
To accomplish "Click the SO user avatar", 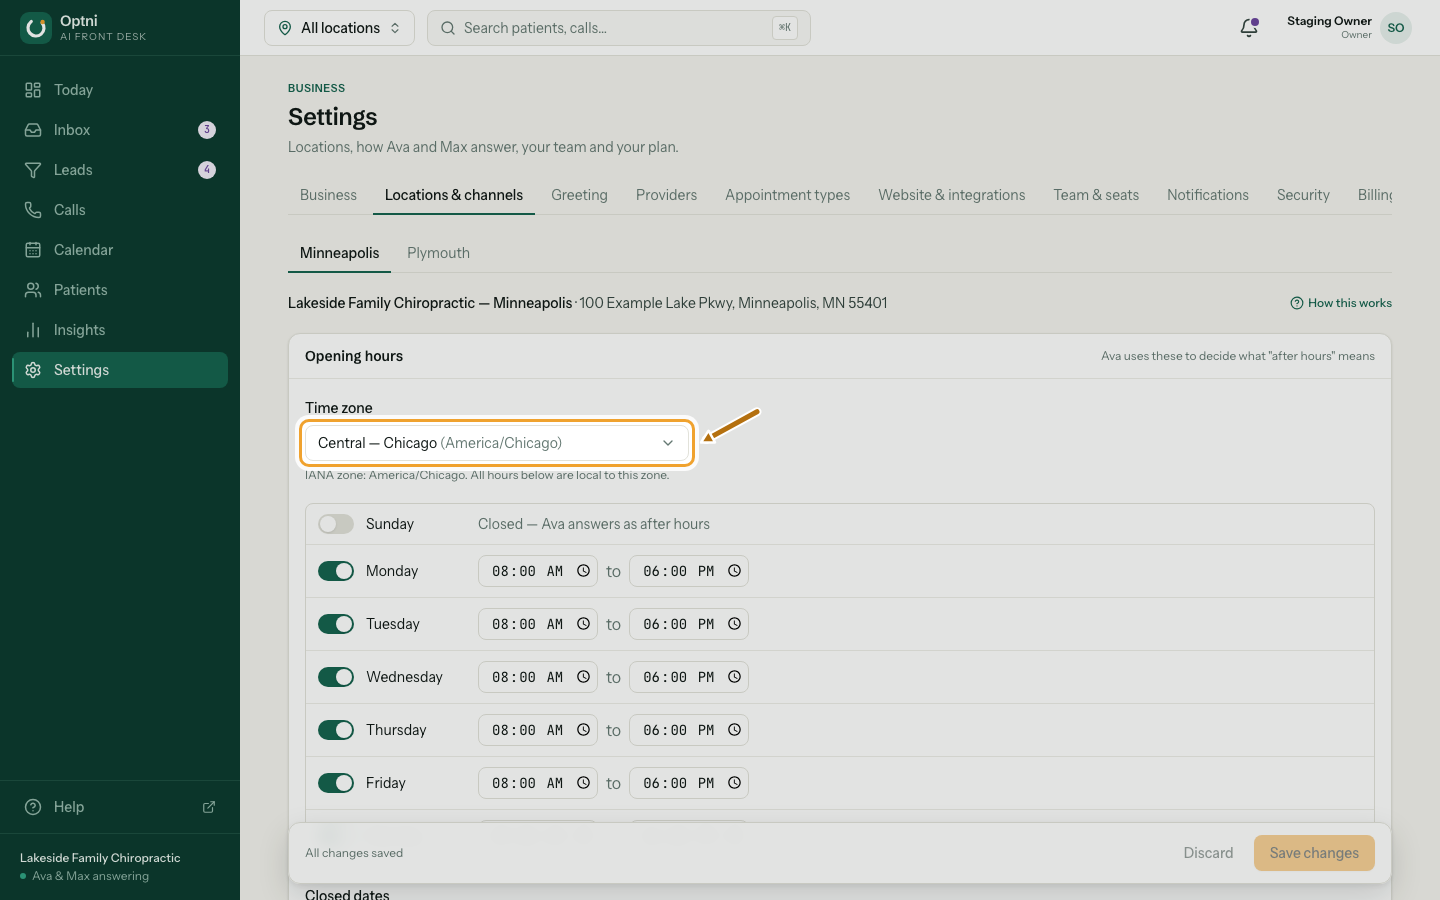I will (1396, 28).
